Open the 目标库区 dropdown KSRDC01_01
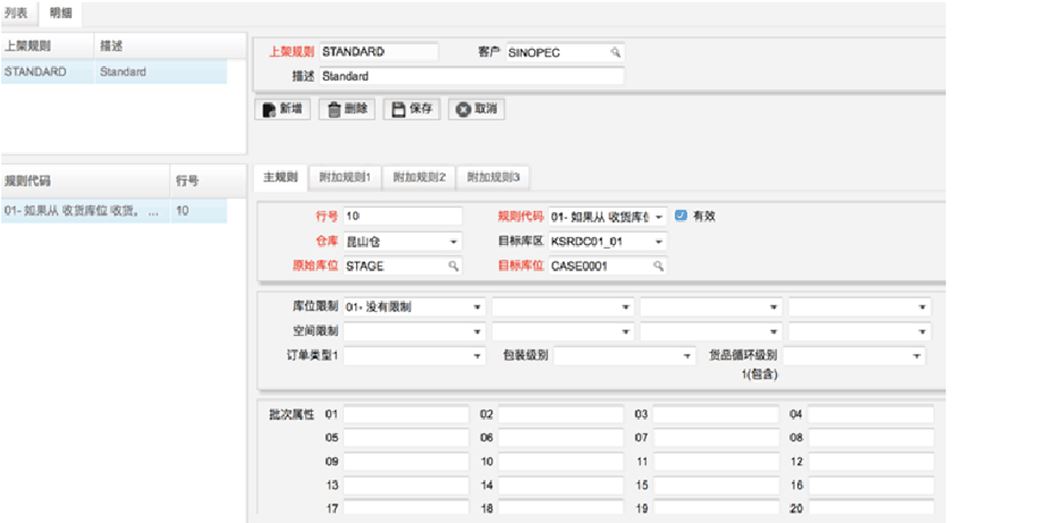The image size is (1042, 523). pos(658,242)
